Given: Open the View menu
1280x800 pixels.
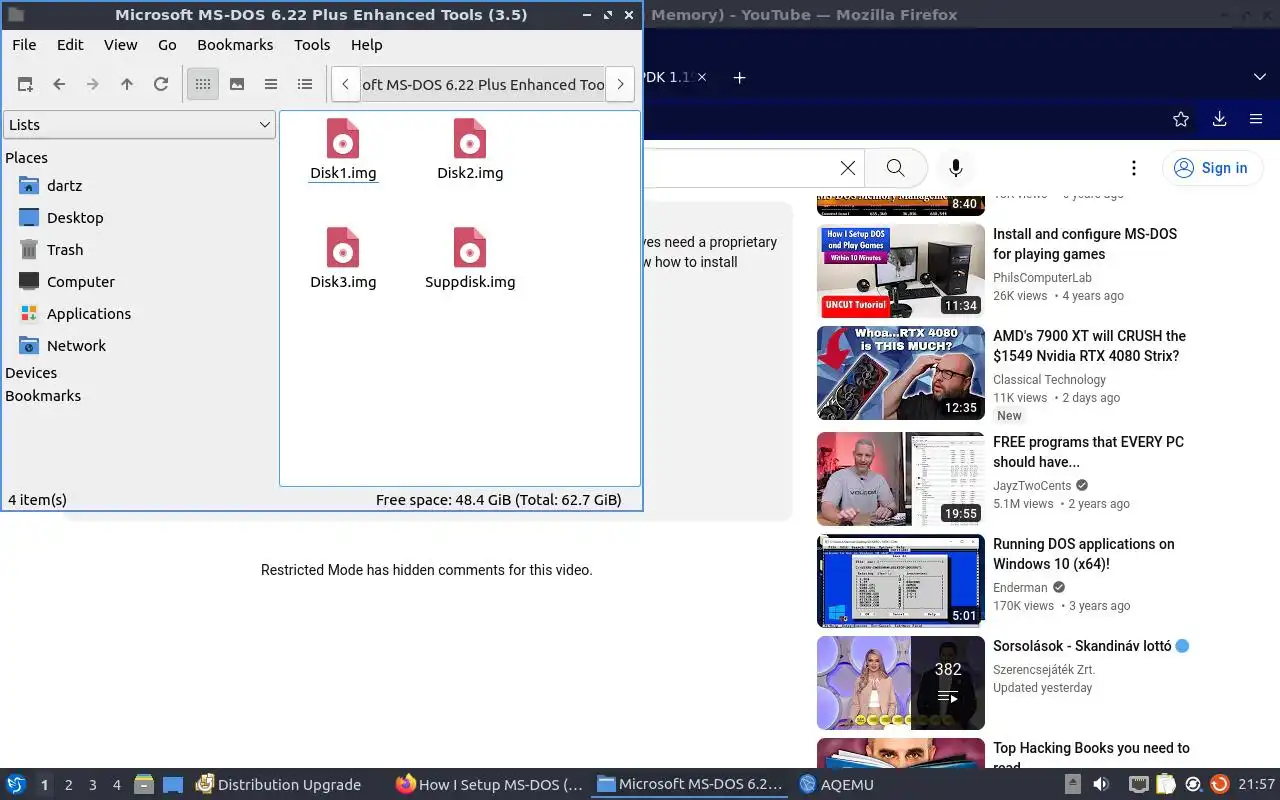Looking at the screenshot, I should tap(121, 45).
